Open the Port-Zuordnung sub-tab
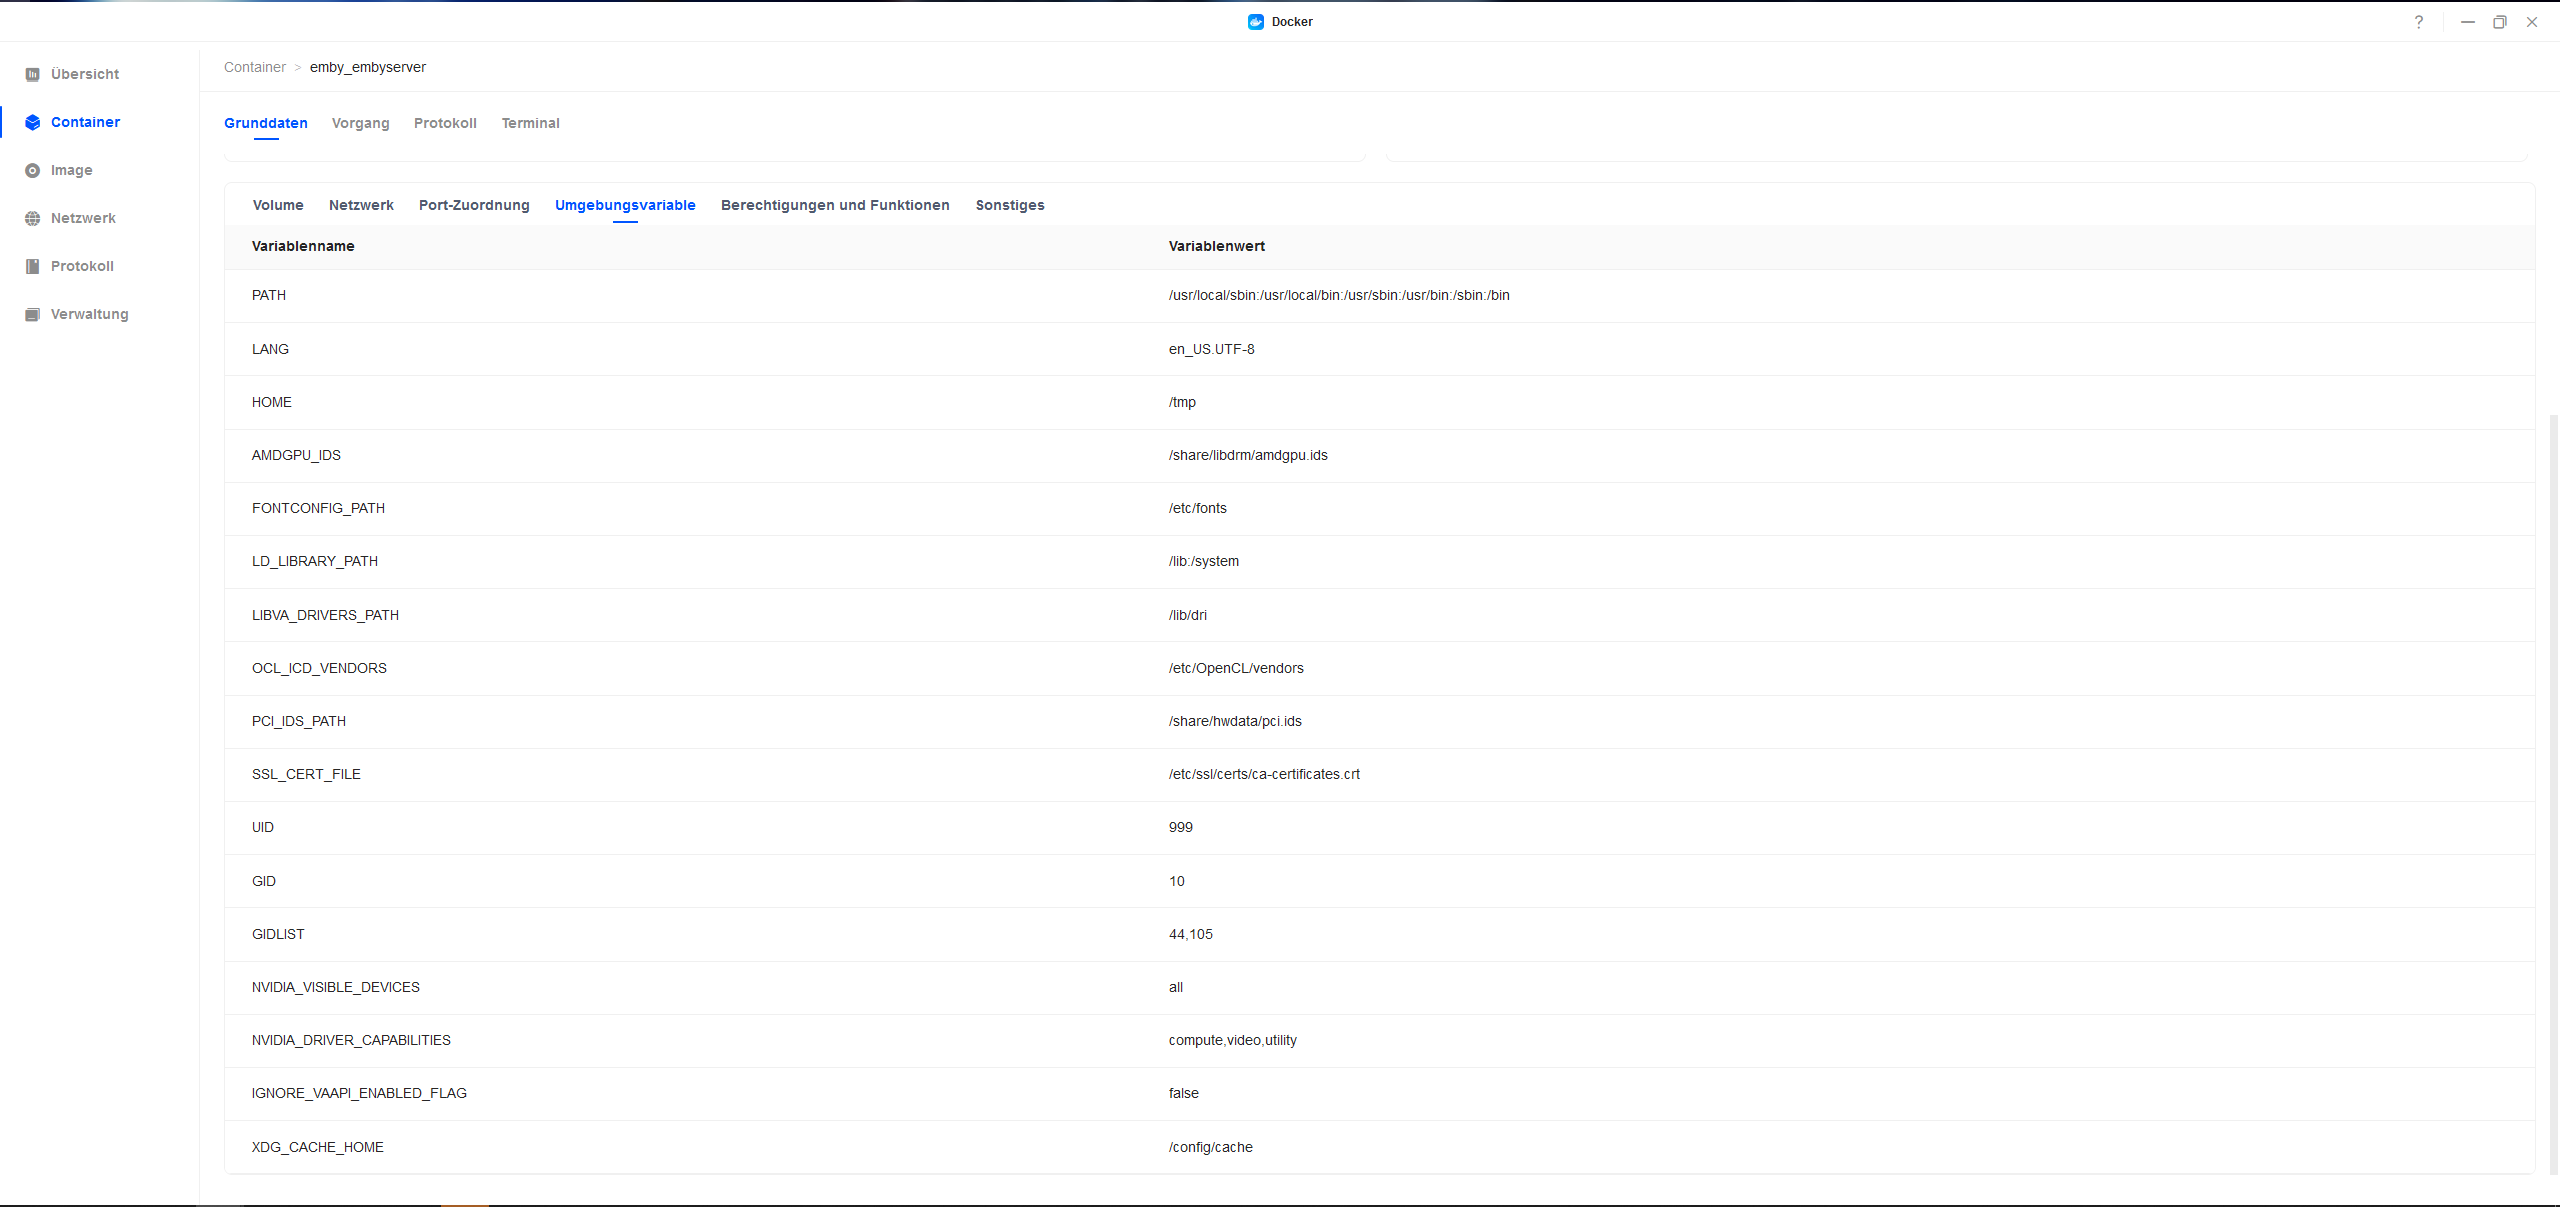Viewport: 2560px width, 1207px height. click(x=474, y=205)
